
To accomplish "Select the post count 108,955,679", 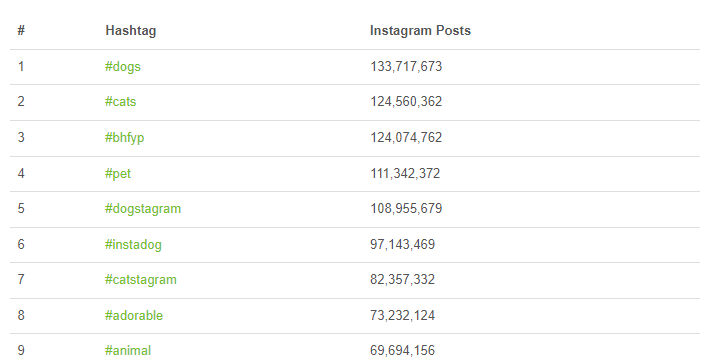I will pos(406,209).
